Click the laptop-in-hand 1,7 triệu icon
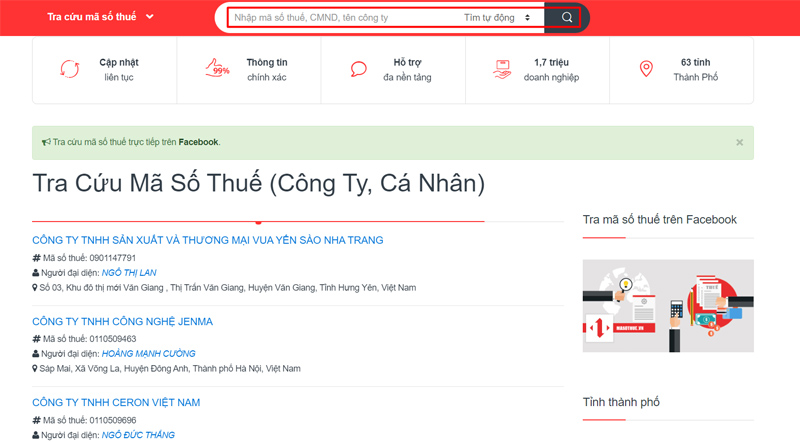This screenshot has width=800, height=442. (x=502, y=69)
